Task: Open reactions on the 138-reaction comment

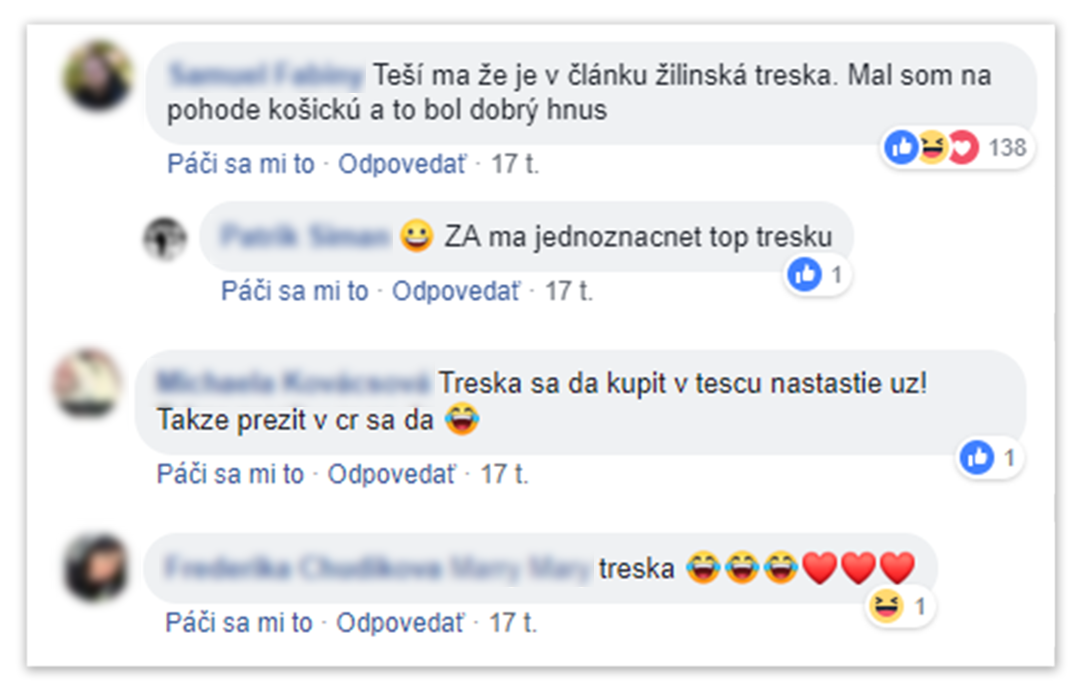Action: 957,147
